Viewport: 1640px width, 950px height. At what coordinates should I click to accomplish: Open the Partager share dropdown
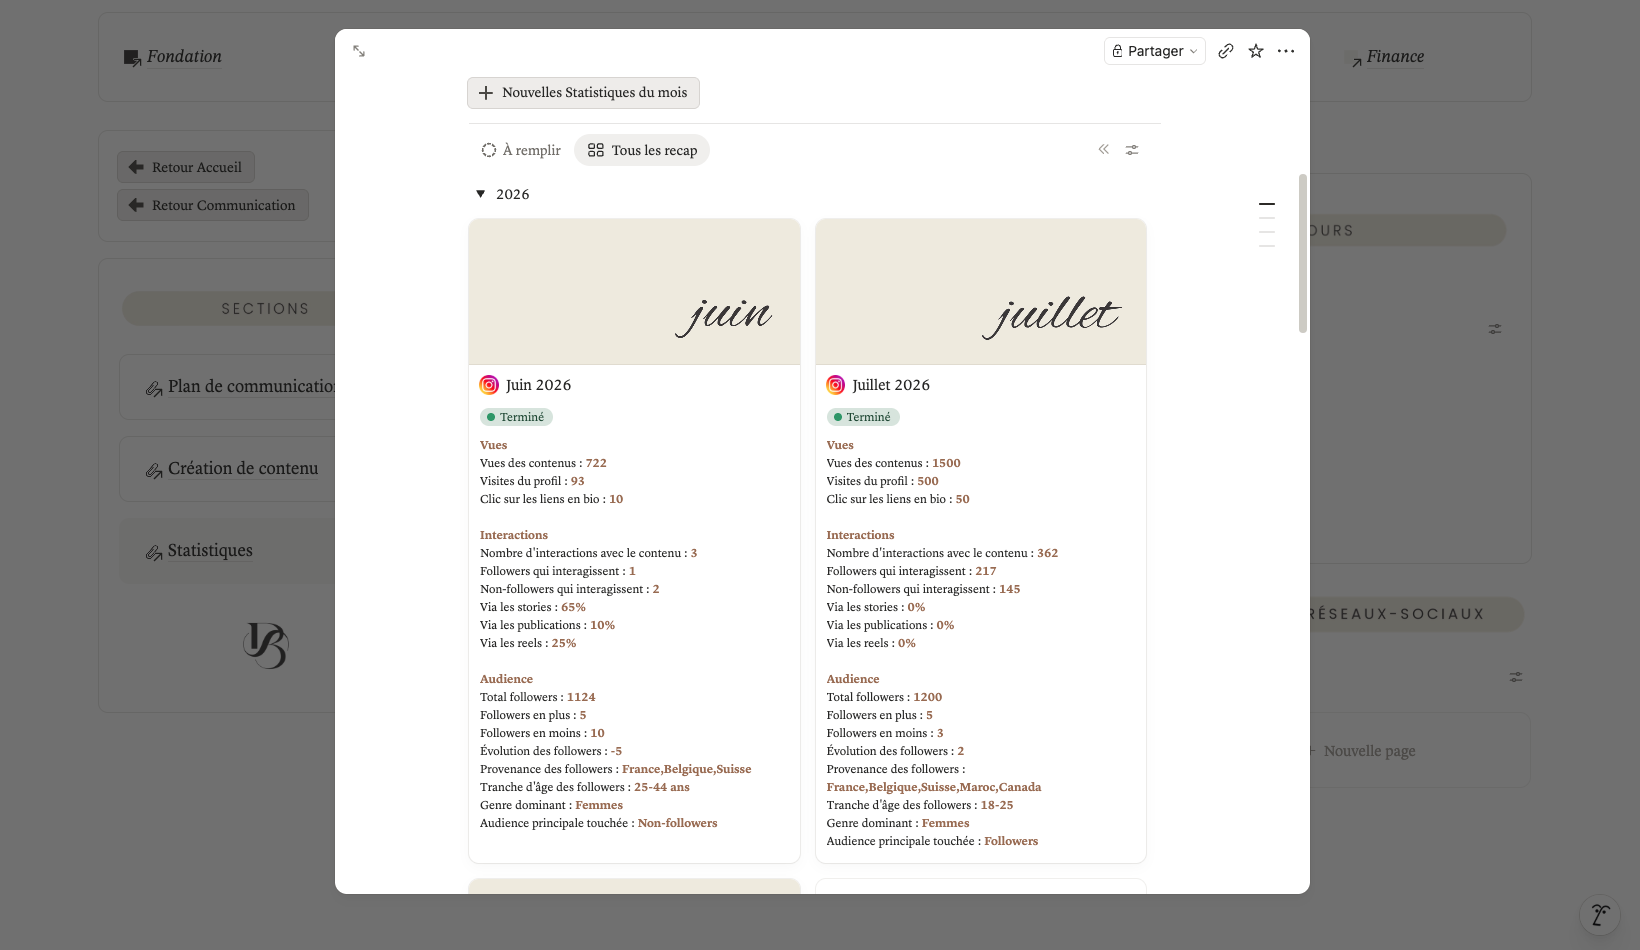click(x=1155, y=51)
